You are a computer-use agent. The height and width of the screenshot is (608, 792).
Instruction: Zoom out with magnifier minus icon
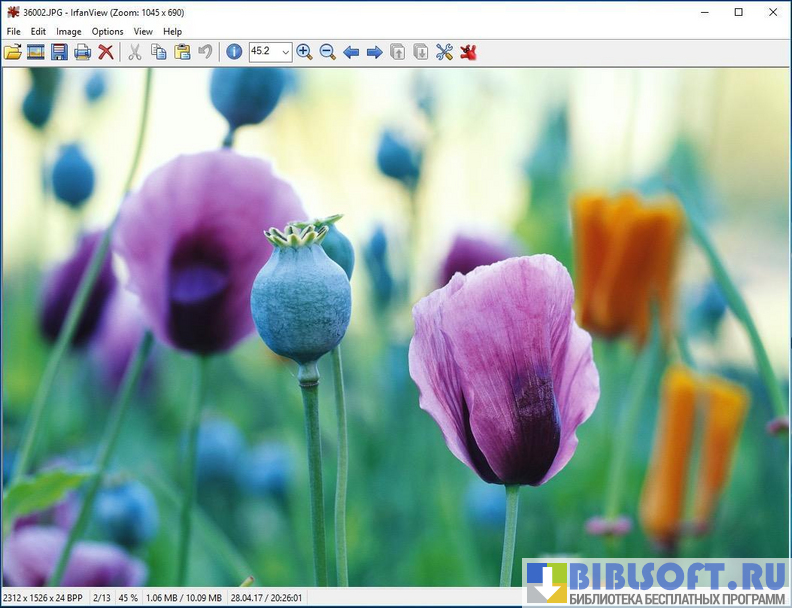(x=327, y=52)
